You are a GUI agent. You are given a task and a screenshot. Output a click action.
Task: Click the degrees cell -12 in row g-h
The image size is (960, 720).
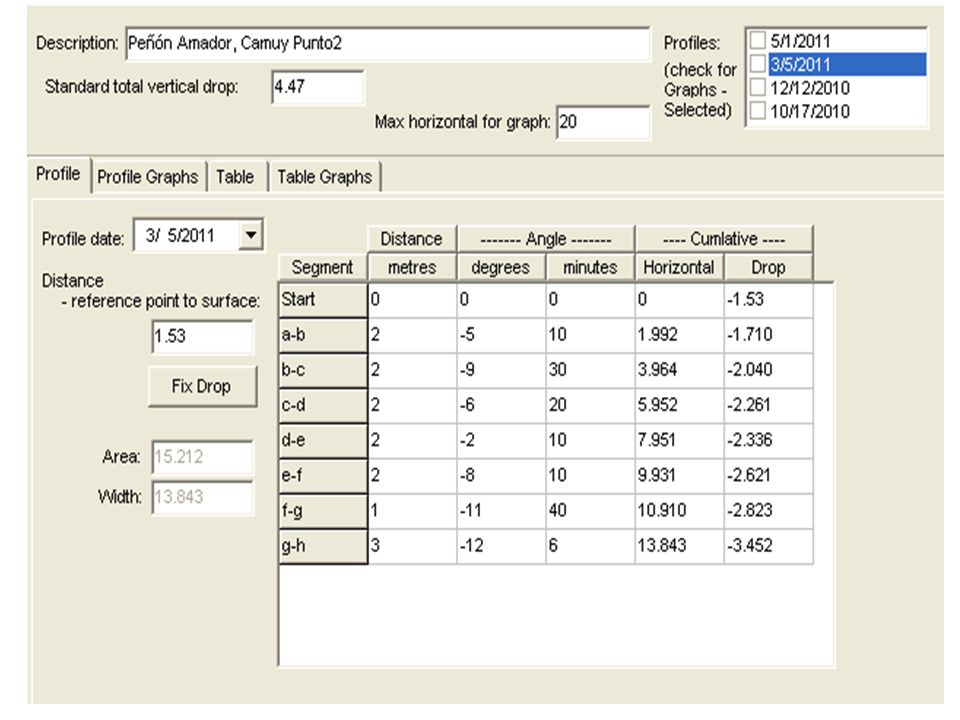click(501, 546)
